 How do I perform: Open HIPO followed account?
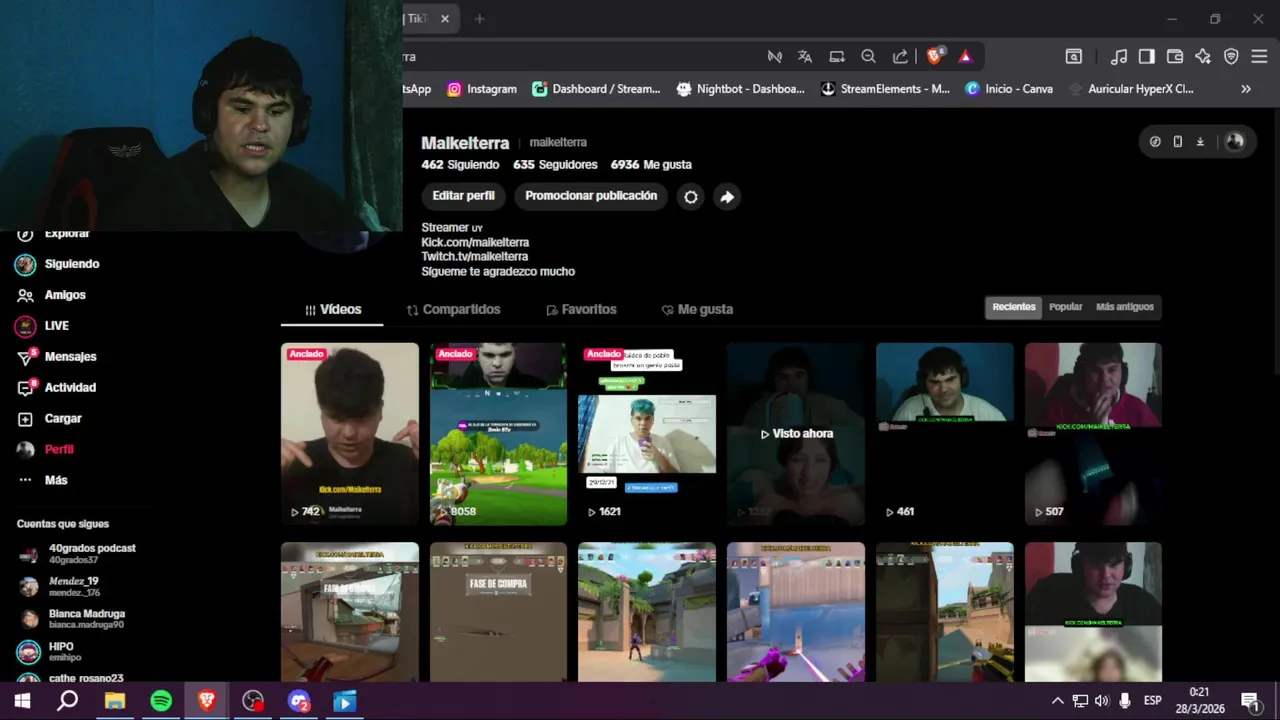coord(46,652)
